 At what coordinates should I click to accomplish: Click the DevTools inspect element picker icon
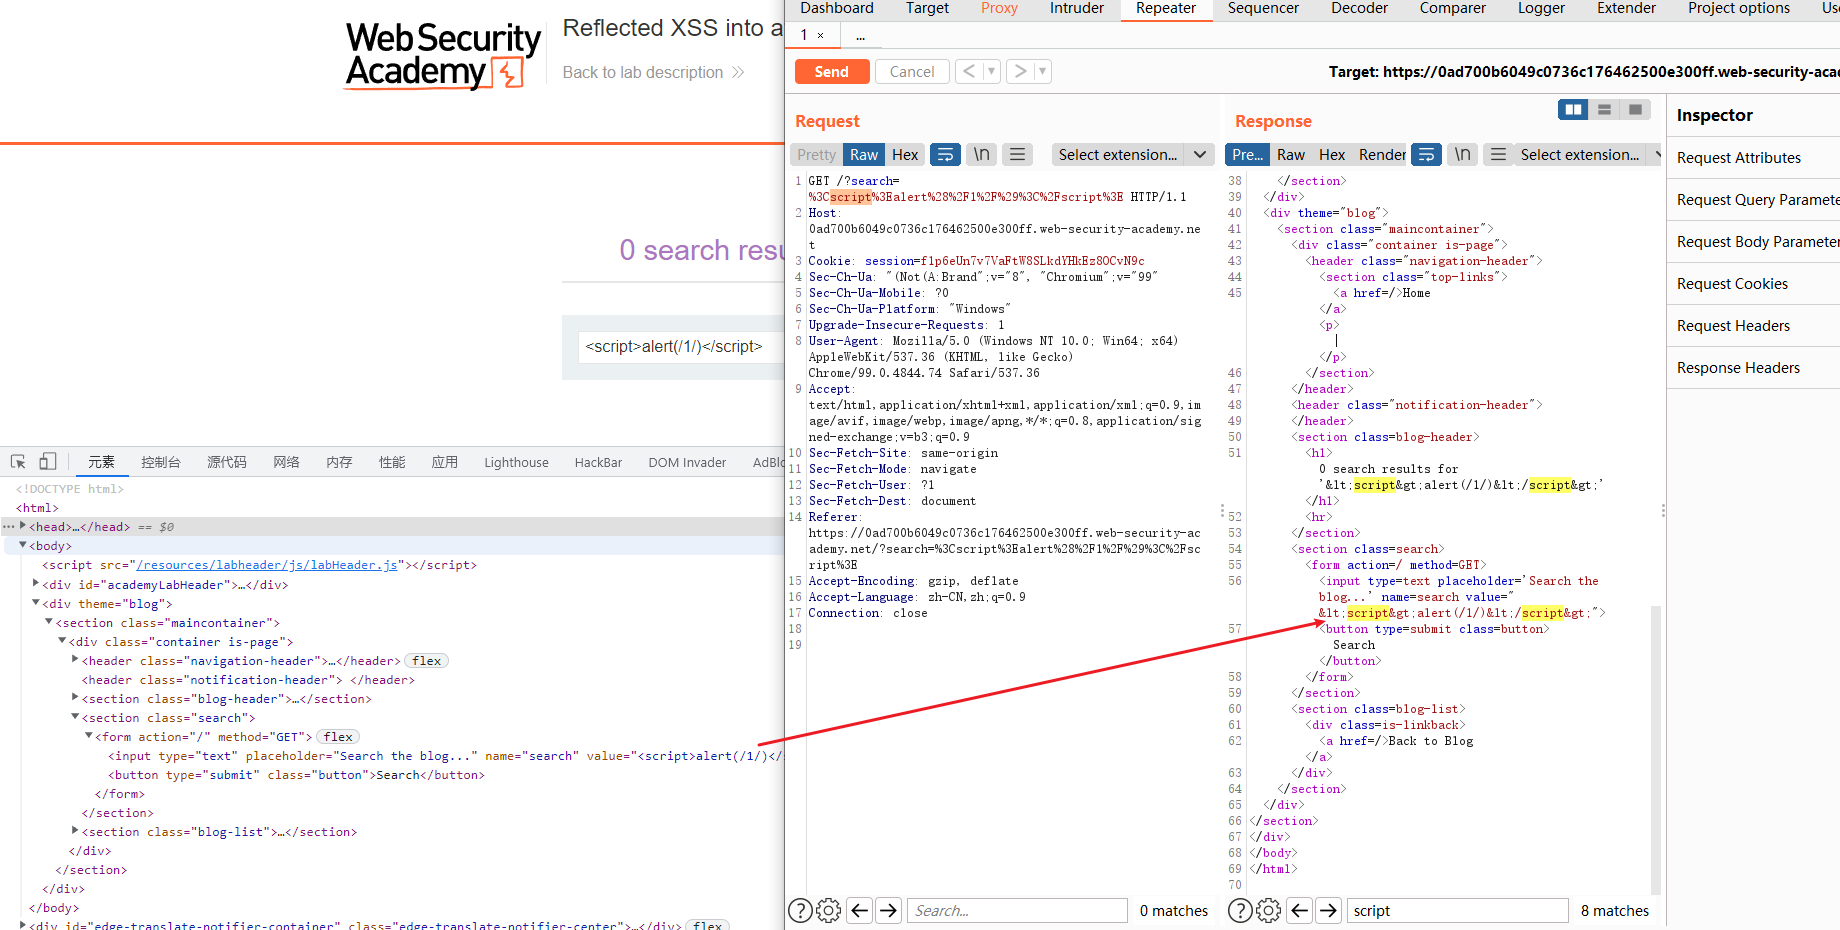pos(18,462)
